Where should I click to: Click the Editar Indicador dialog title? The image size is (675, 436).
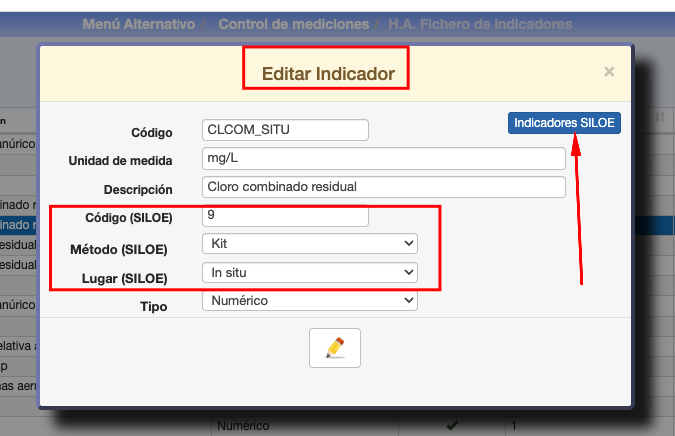pos(327,74)
